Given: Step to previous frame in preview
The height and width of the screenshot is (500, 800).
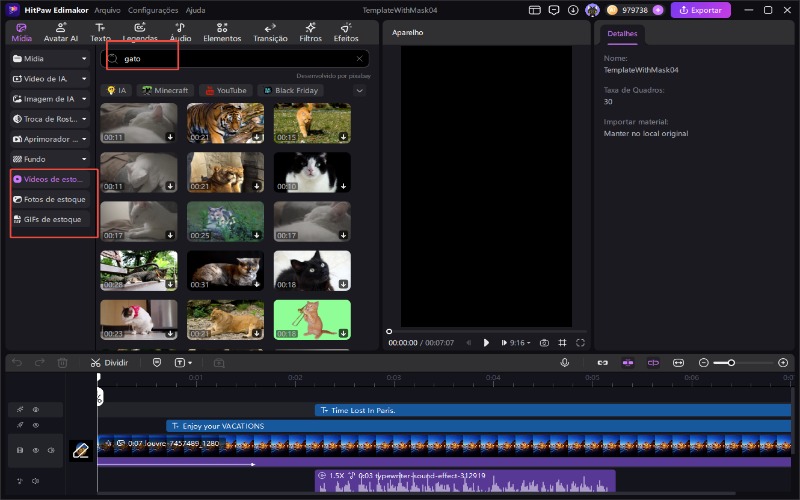Looking at the screenshot, I should [468, 343].
